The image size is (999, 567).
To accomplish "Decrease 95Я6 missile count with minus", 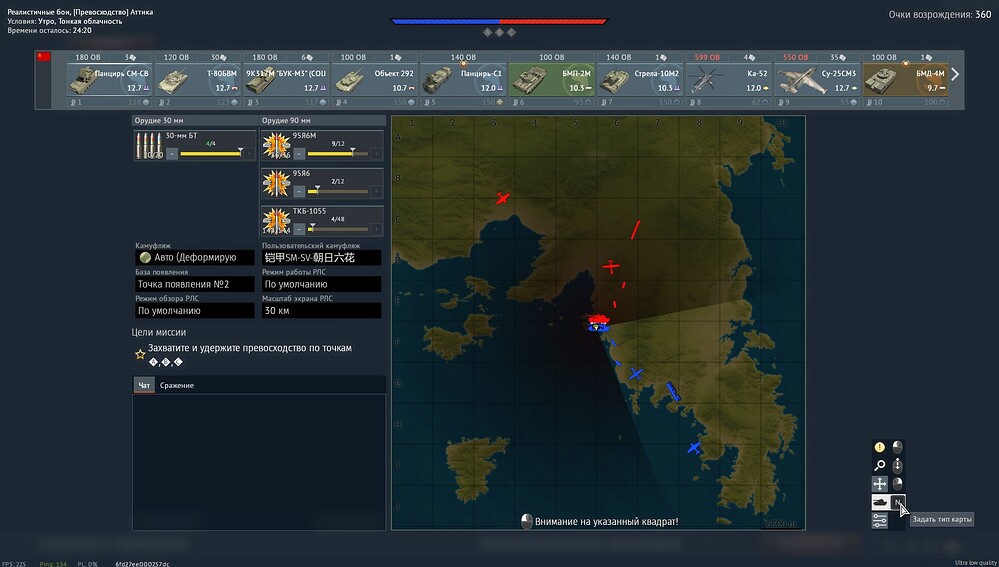I will coord(299,191).
